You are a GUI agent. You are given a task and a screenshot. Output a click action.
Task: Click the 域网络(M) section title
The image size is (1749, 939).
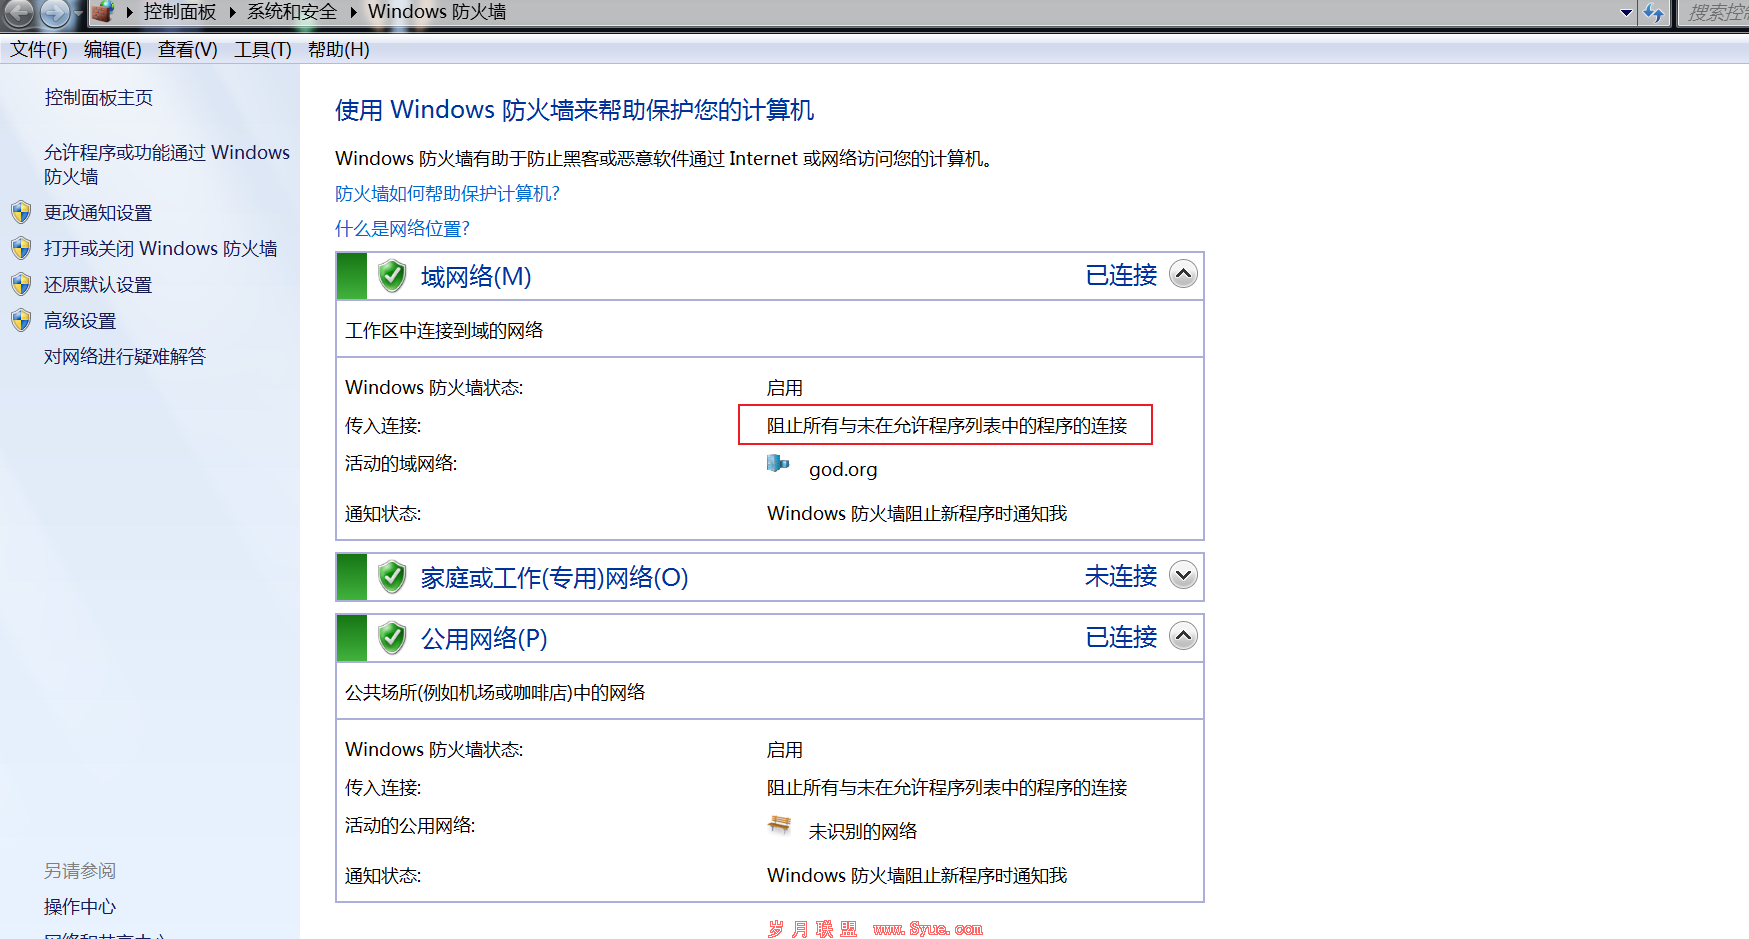tap(476, 276)
